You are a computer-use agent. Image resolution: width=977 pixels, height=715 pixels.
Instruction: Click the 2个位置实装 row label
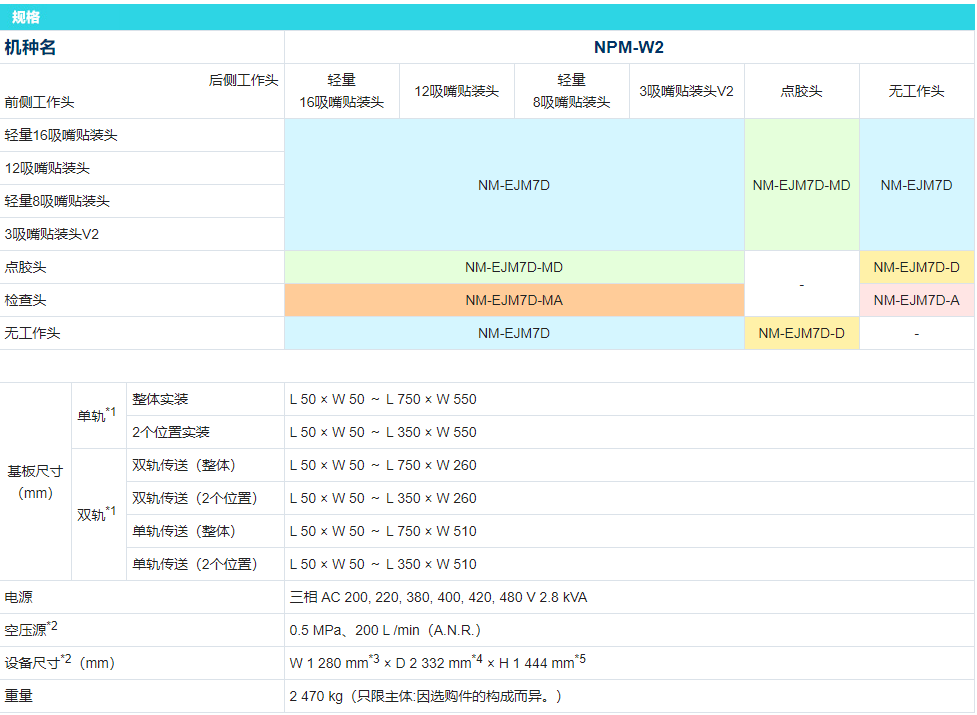click(171, 432)
